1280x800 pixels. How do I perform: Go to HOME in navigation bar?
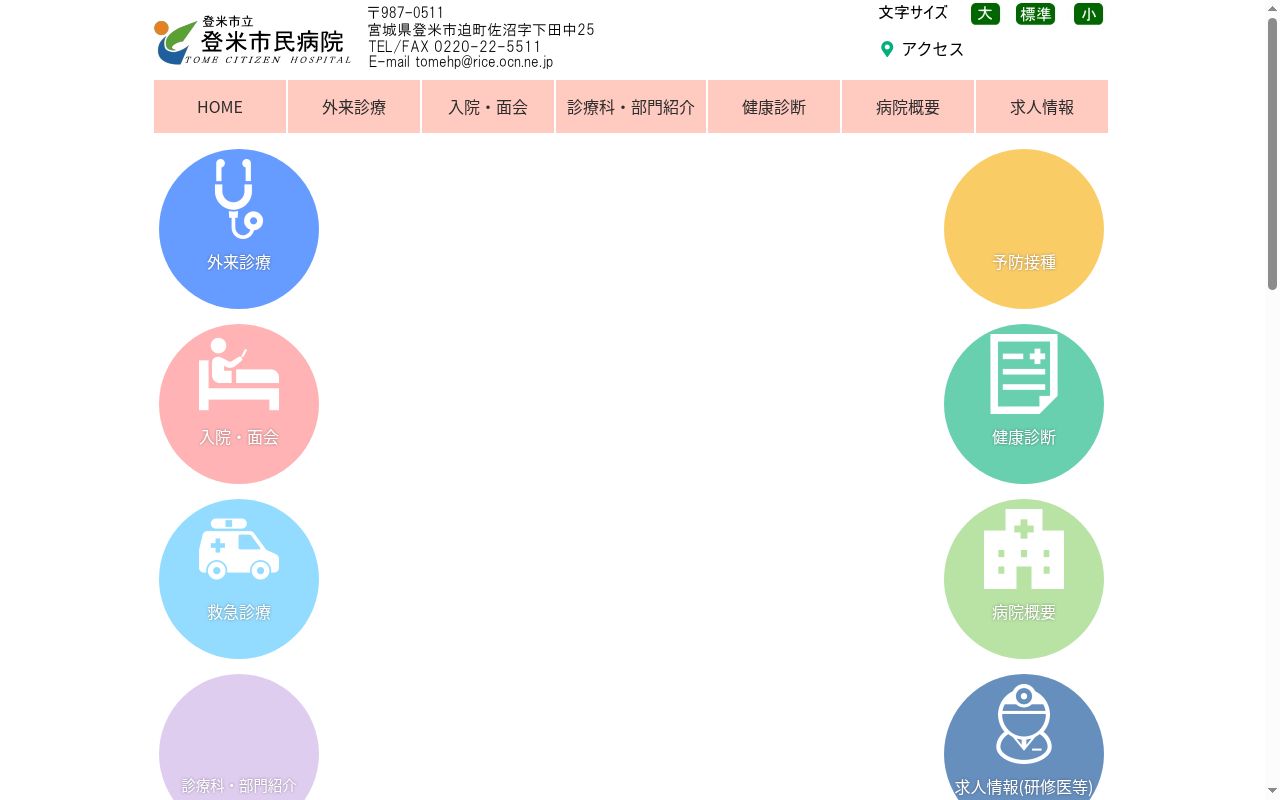pos(220,107)
